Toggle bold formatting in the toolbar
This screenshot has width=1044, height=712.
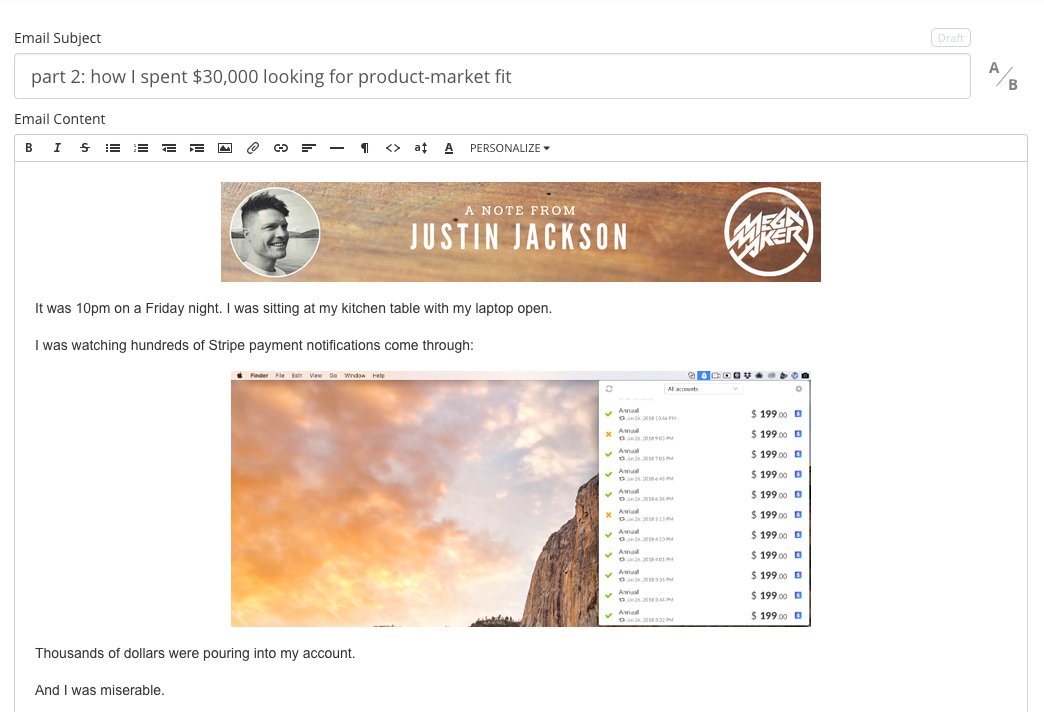coord(29,148)
